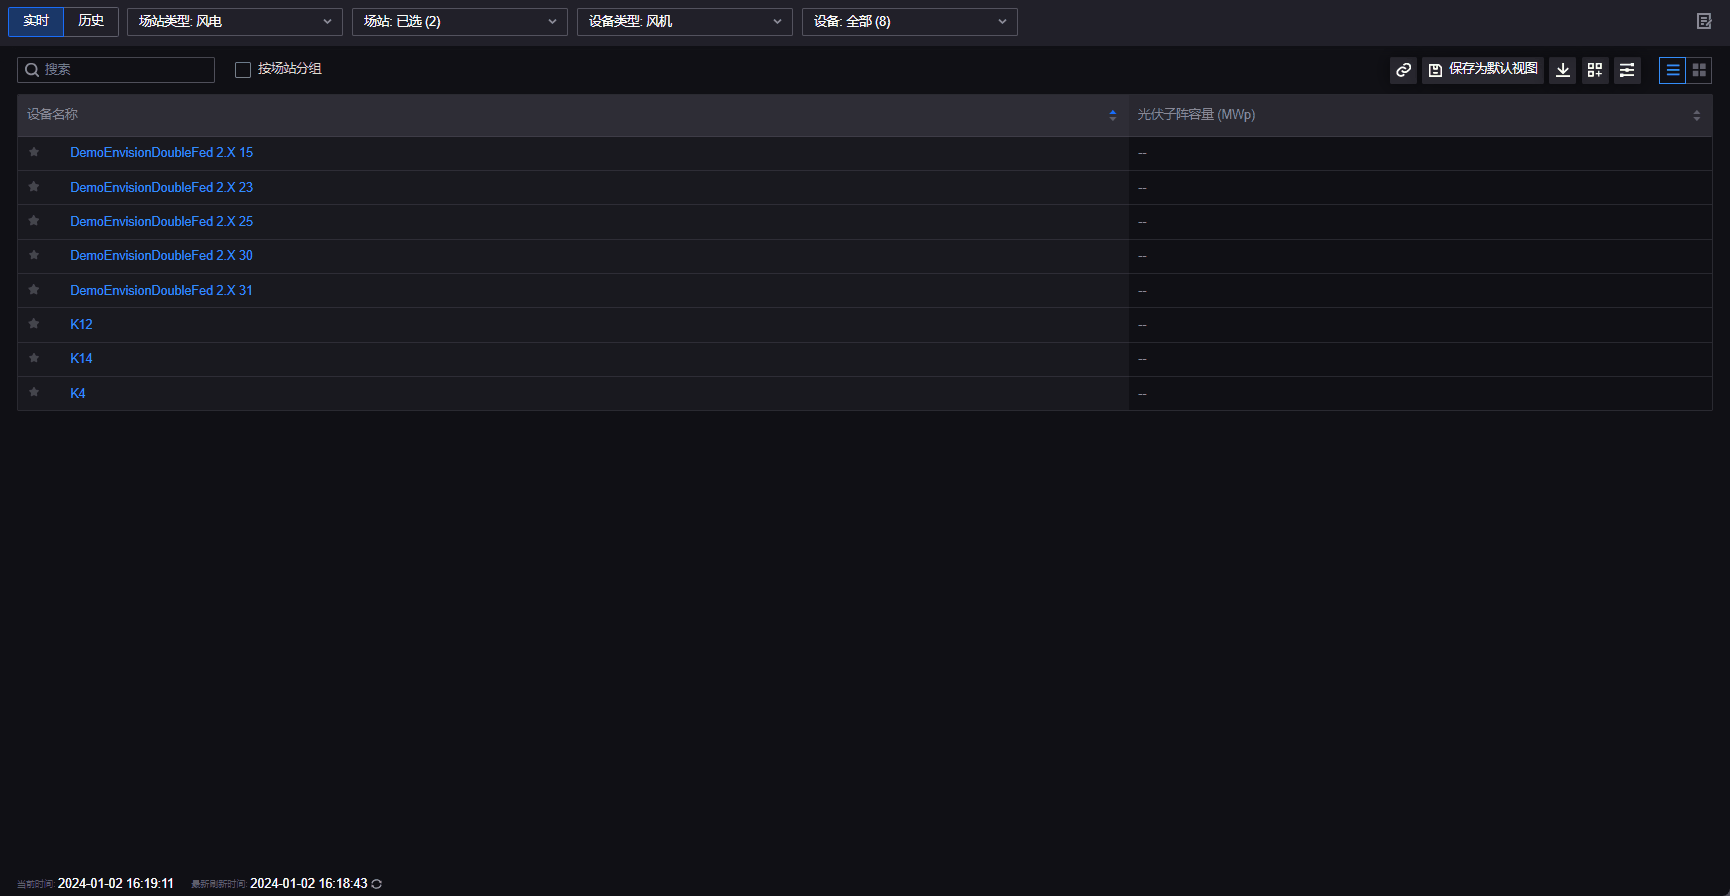Star the K12 device as favorite
1730x896 pixels.
click(34, 324)
